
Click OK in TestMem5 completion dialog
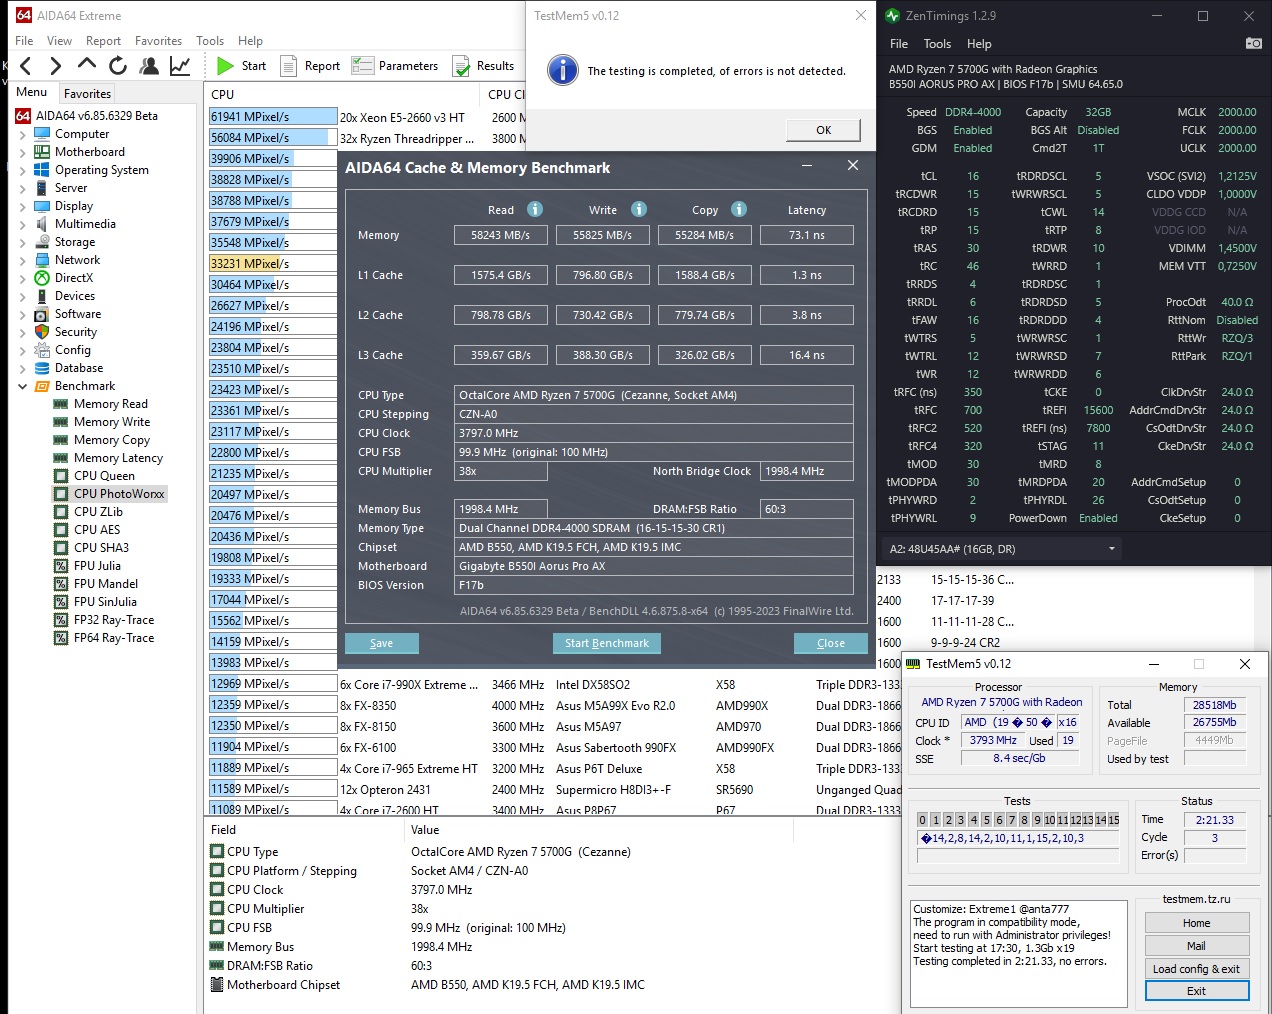823,130
